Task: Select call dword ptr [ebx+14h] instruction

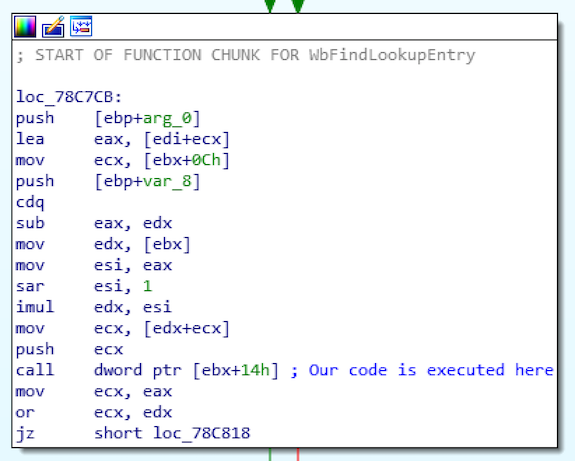Action: (x=147, y=370)
